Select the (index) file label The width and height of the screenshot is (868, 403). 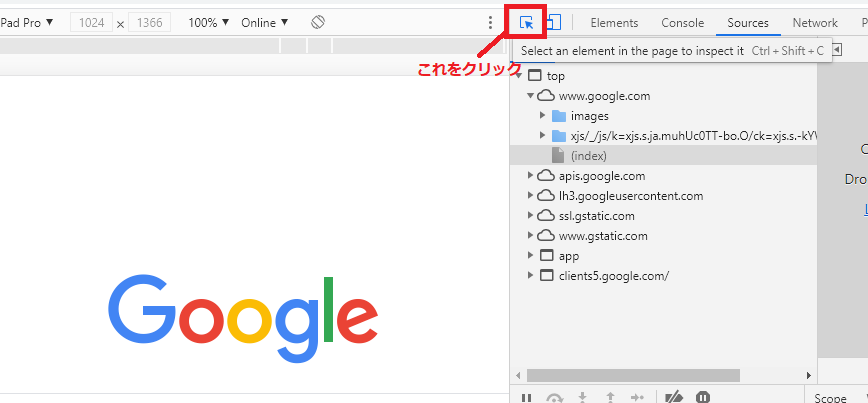[588, 156]
